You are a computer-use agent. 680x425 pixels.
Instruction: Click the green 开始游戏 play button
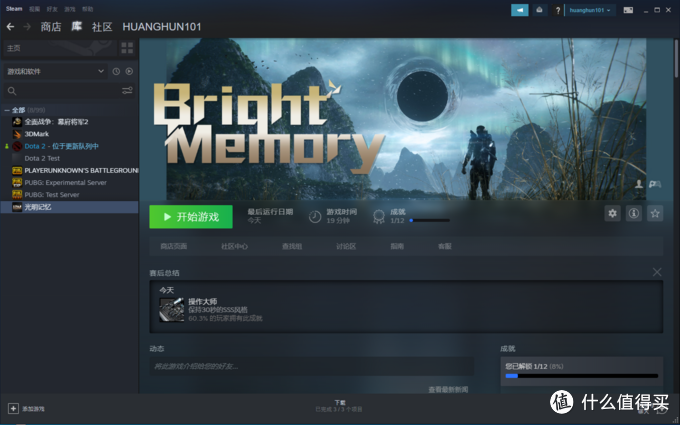(x=191, y=216)
